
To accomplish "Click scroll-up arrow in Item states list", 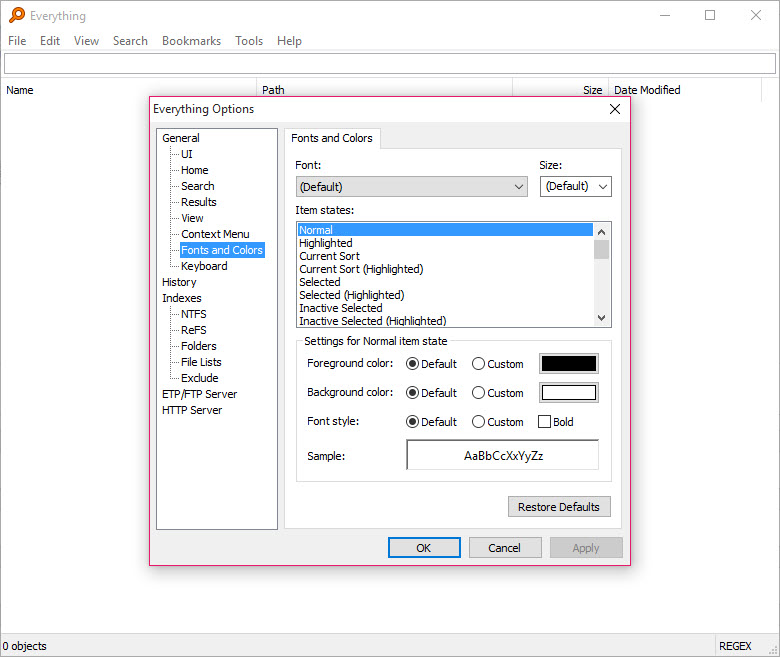I will [x=601, y=232].
